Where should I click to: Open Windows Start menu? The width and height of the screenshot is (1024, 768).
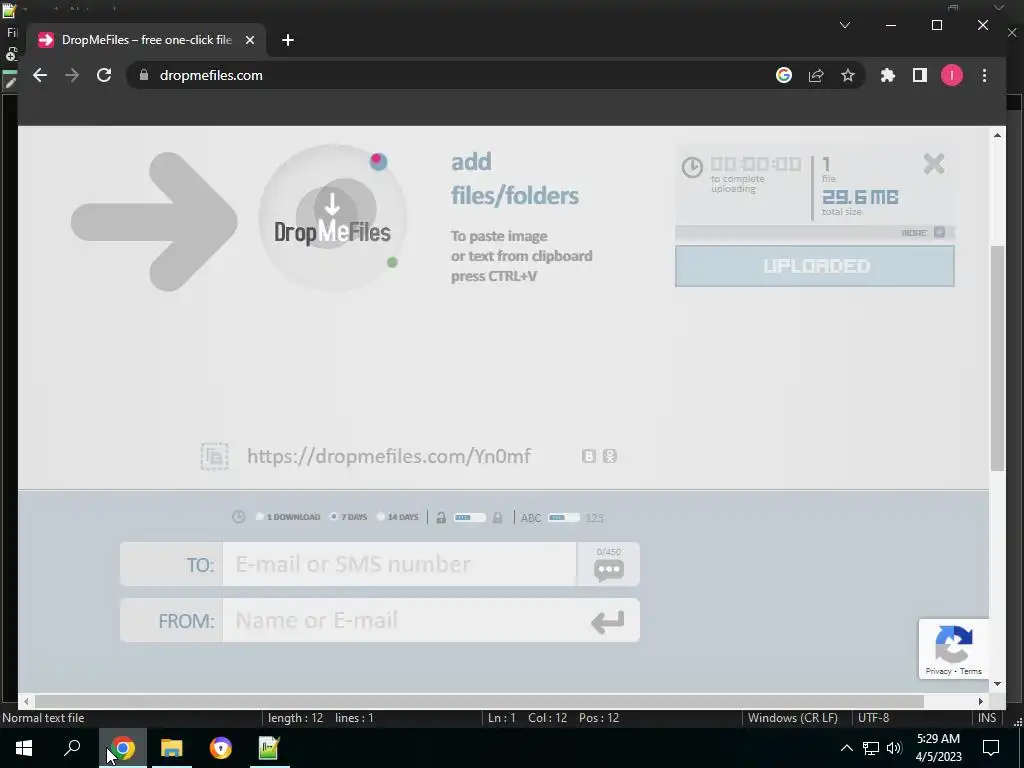pyautogui.click(x=24, y=748)
